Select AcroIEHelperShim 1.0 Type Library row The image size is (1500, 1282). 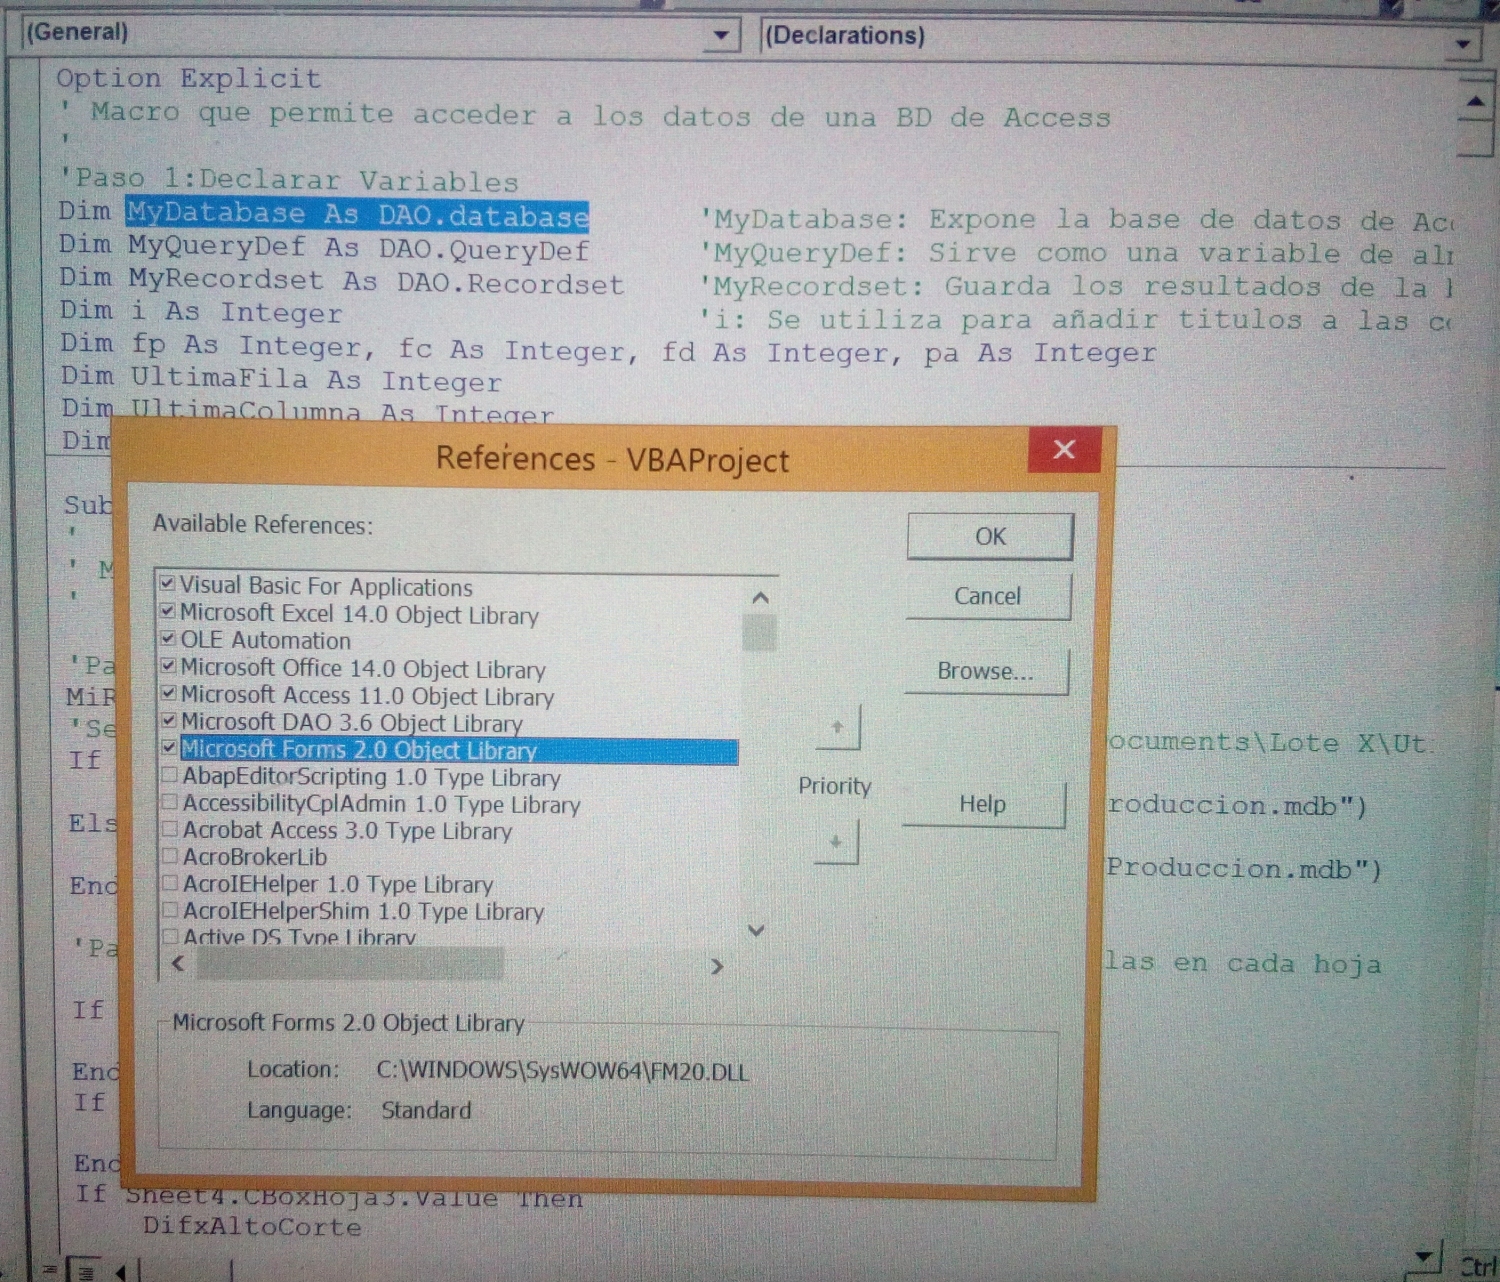pyautogui.click(x=363, y=911)
